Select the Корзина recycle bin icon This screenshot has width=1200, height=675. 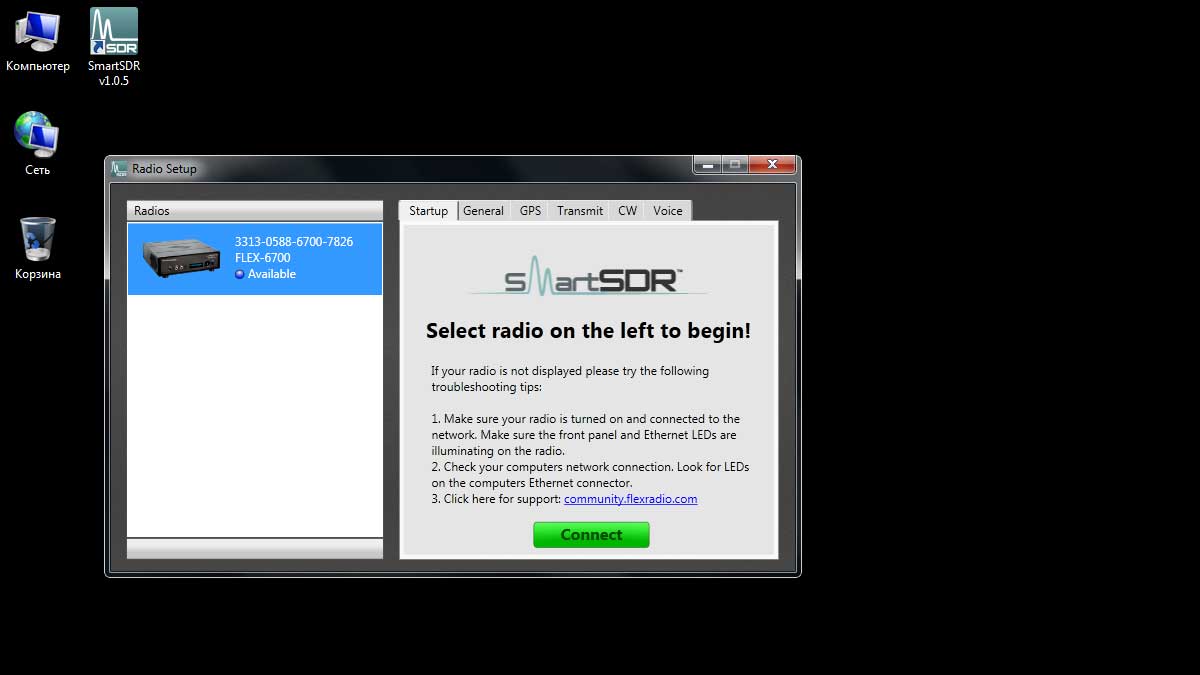pyautogui.click(x=38, y=249)
